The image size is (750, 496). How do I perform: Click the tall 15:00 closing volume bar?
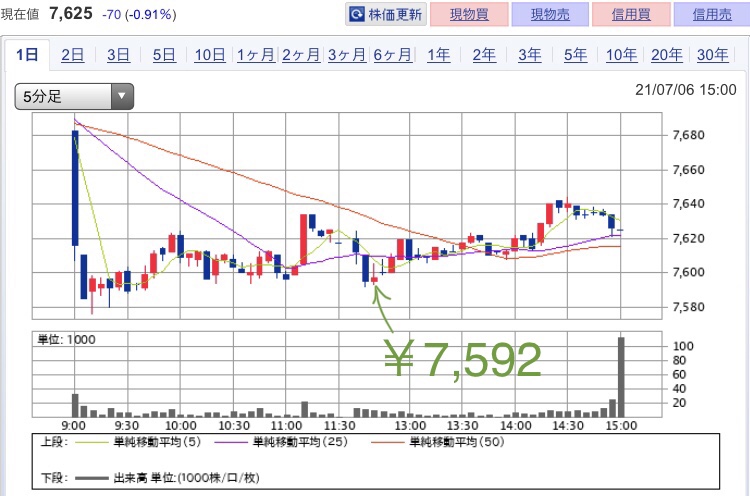621,377
